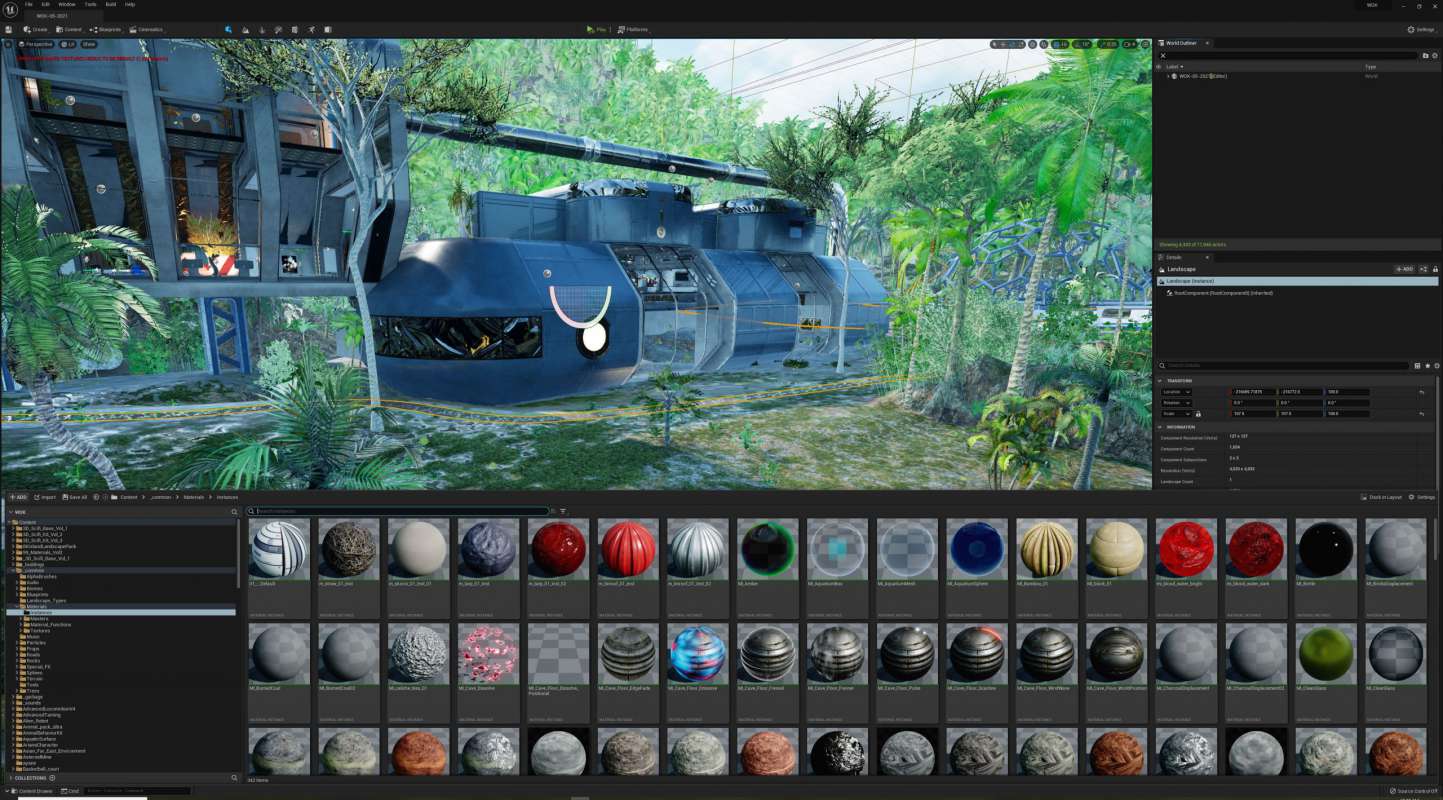Switch to Brush Editing mode icon
The height and width of the screenshot is (800, 1443).
pyautogui.click(x=327, y=30)
